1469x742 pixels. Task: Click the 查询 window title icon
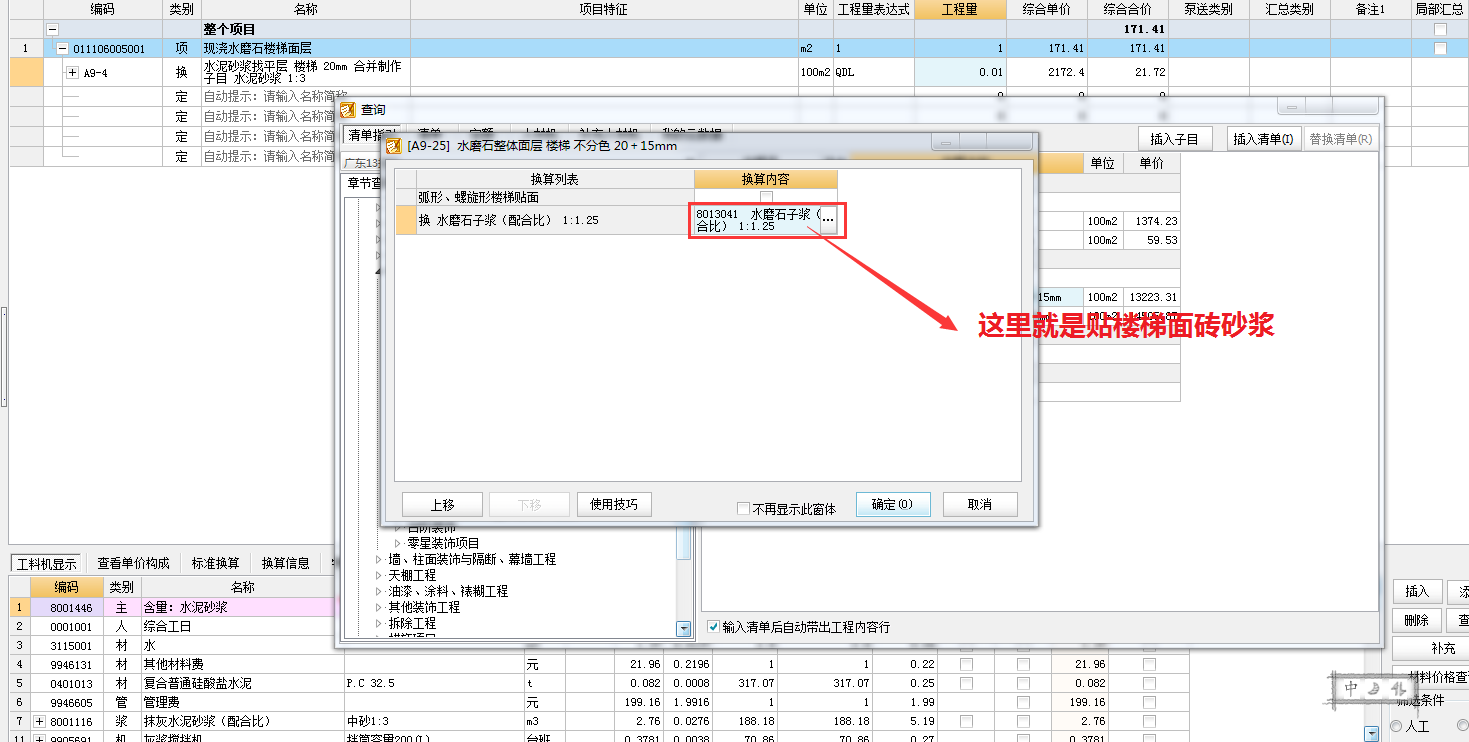348,110
